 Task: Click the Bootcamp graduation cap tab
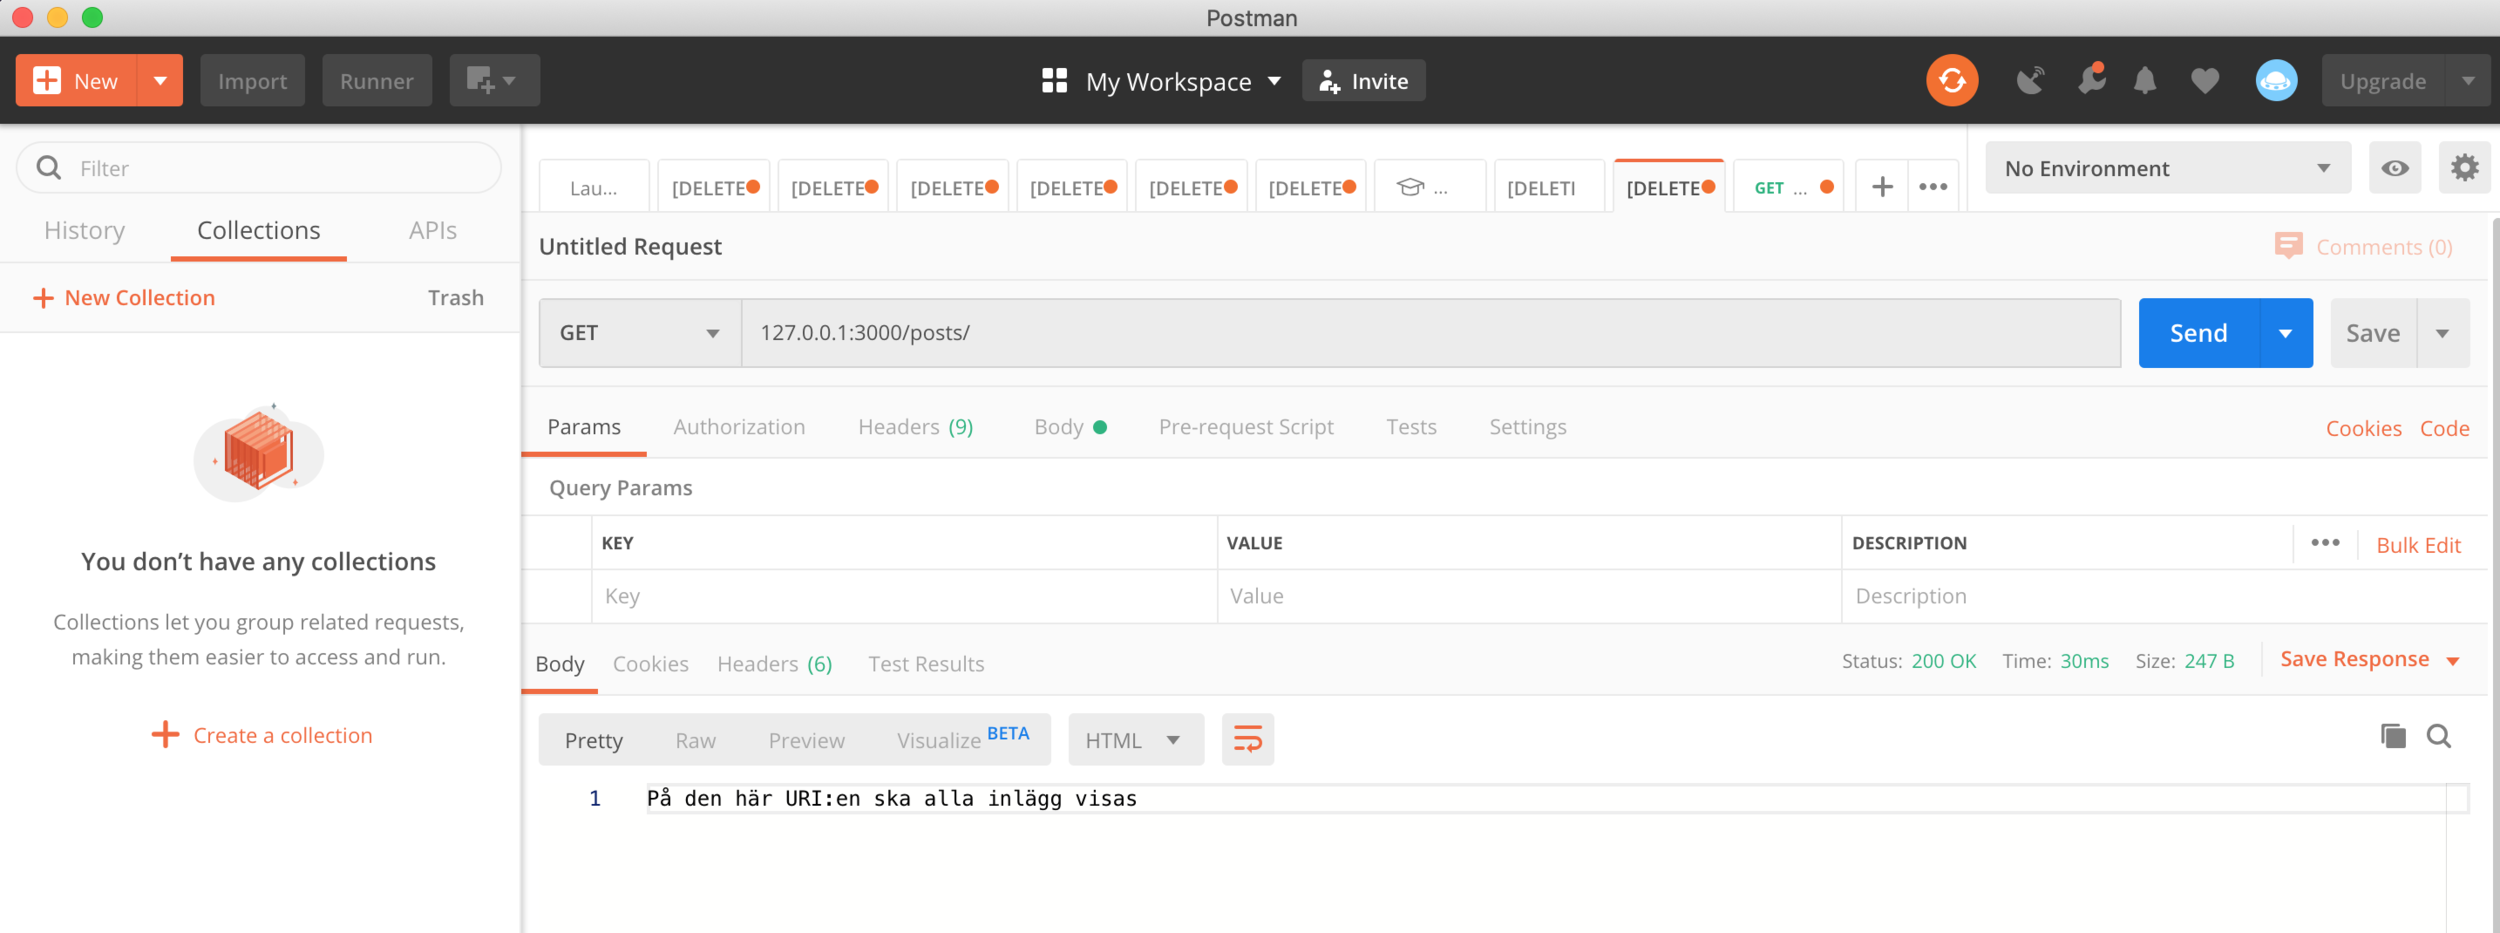[x=1429, y=187]
